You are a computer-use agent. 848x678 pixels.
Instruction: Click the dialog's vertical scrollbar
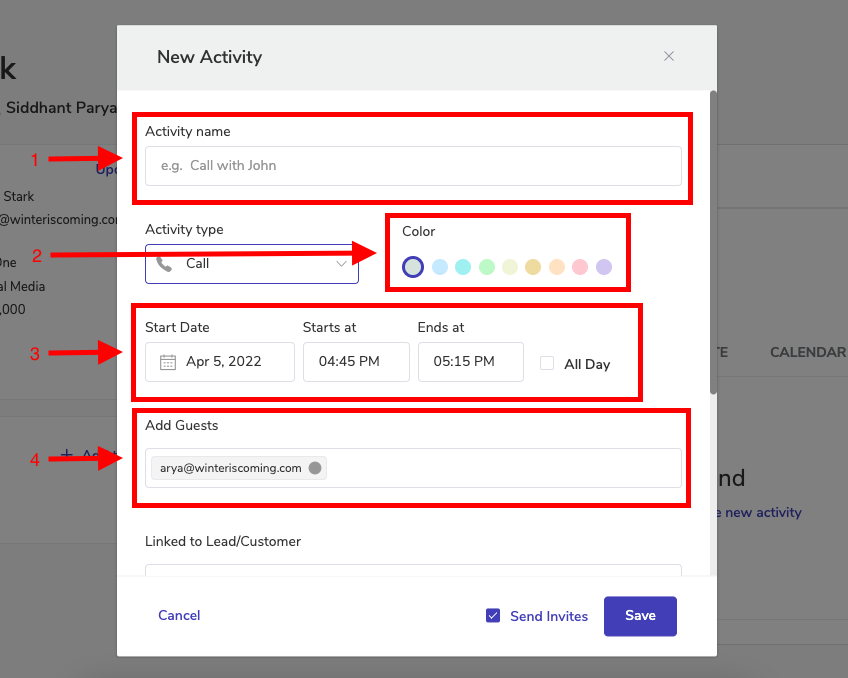713,240
